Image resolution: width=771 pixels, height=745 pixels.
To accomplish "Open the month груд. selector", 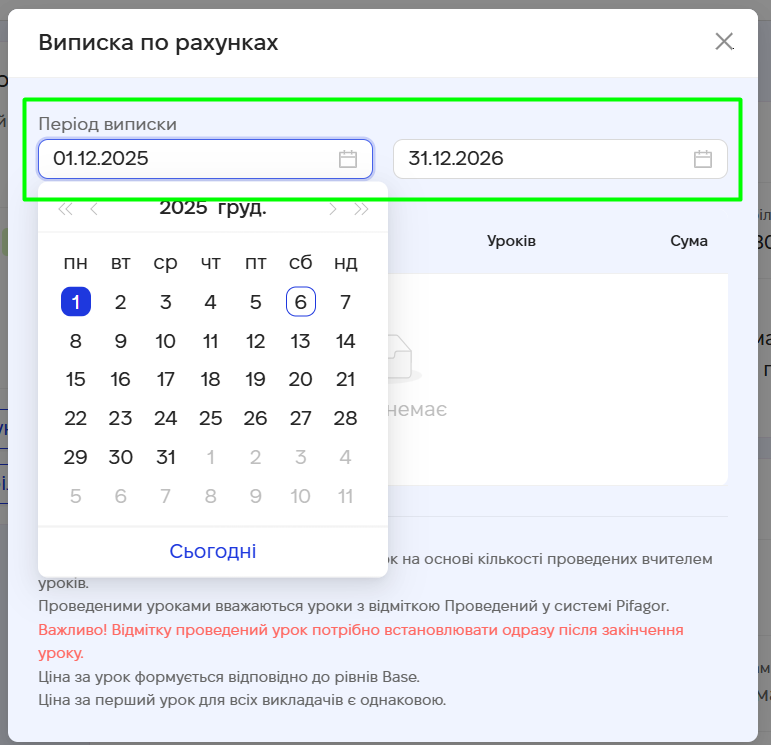I will (242, 208).
